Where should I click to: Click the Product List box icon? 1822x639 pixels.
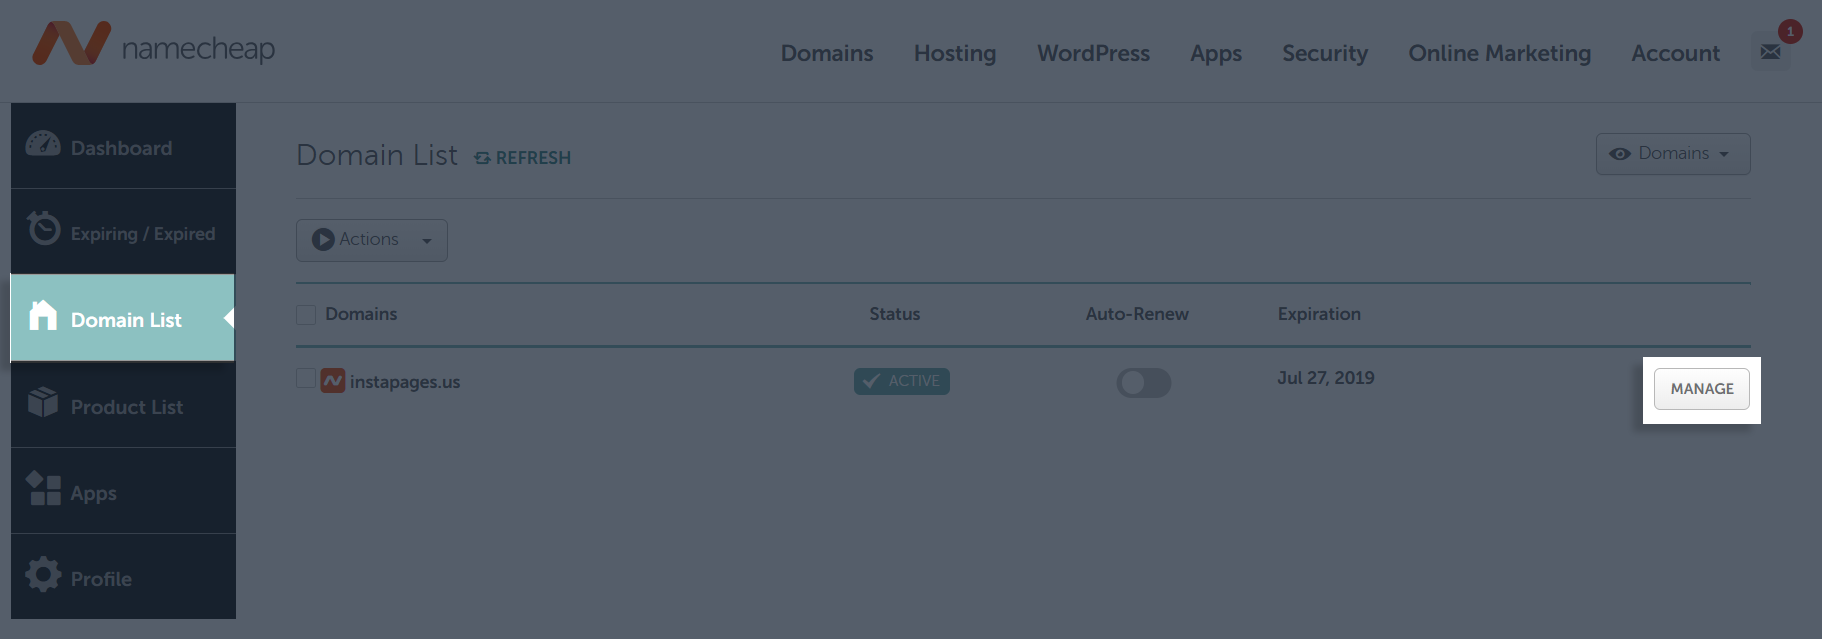(43, 402)
